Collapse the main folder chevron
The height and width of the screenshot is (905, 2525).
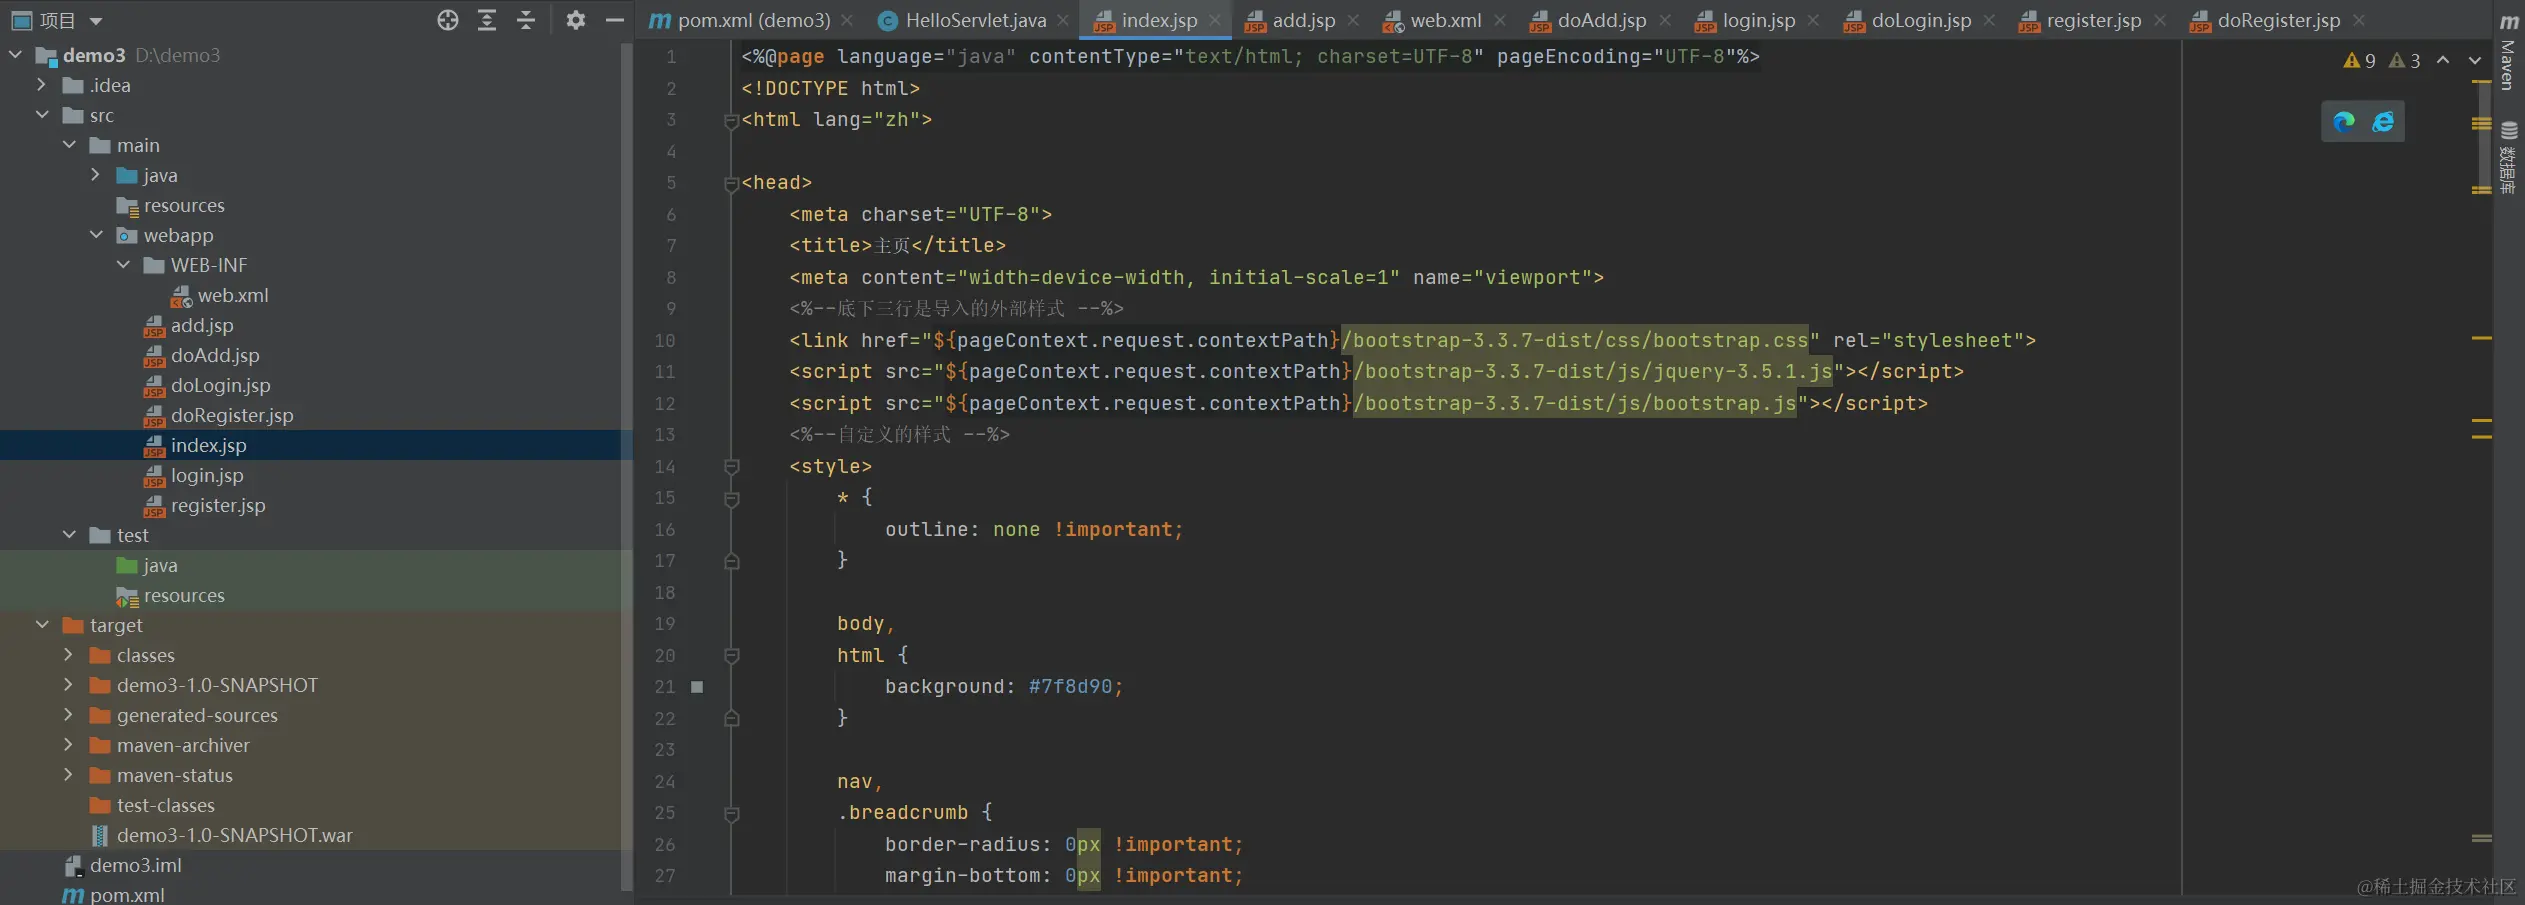[x=69, y=145]
